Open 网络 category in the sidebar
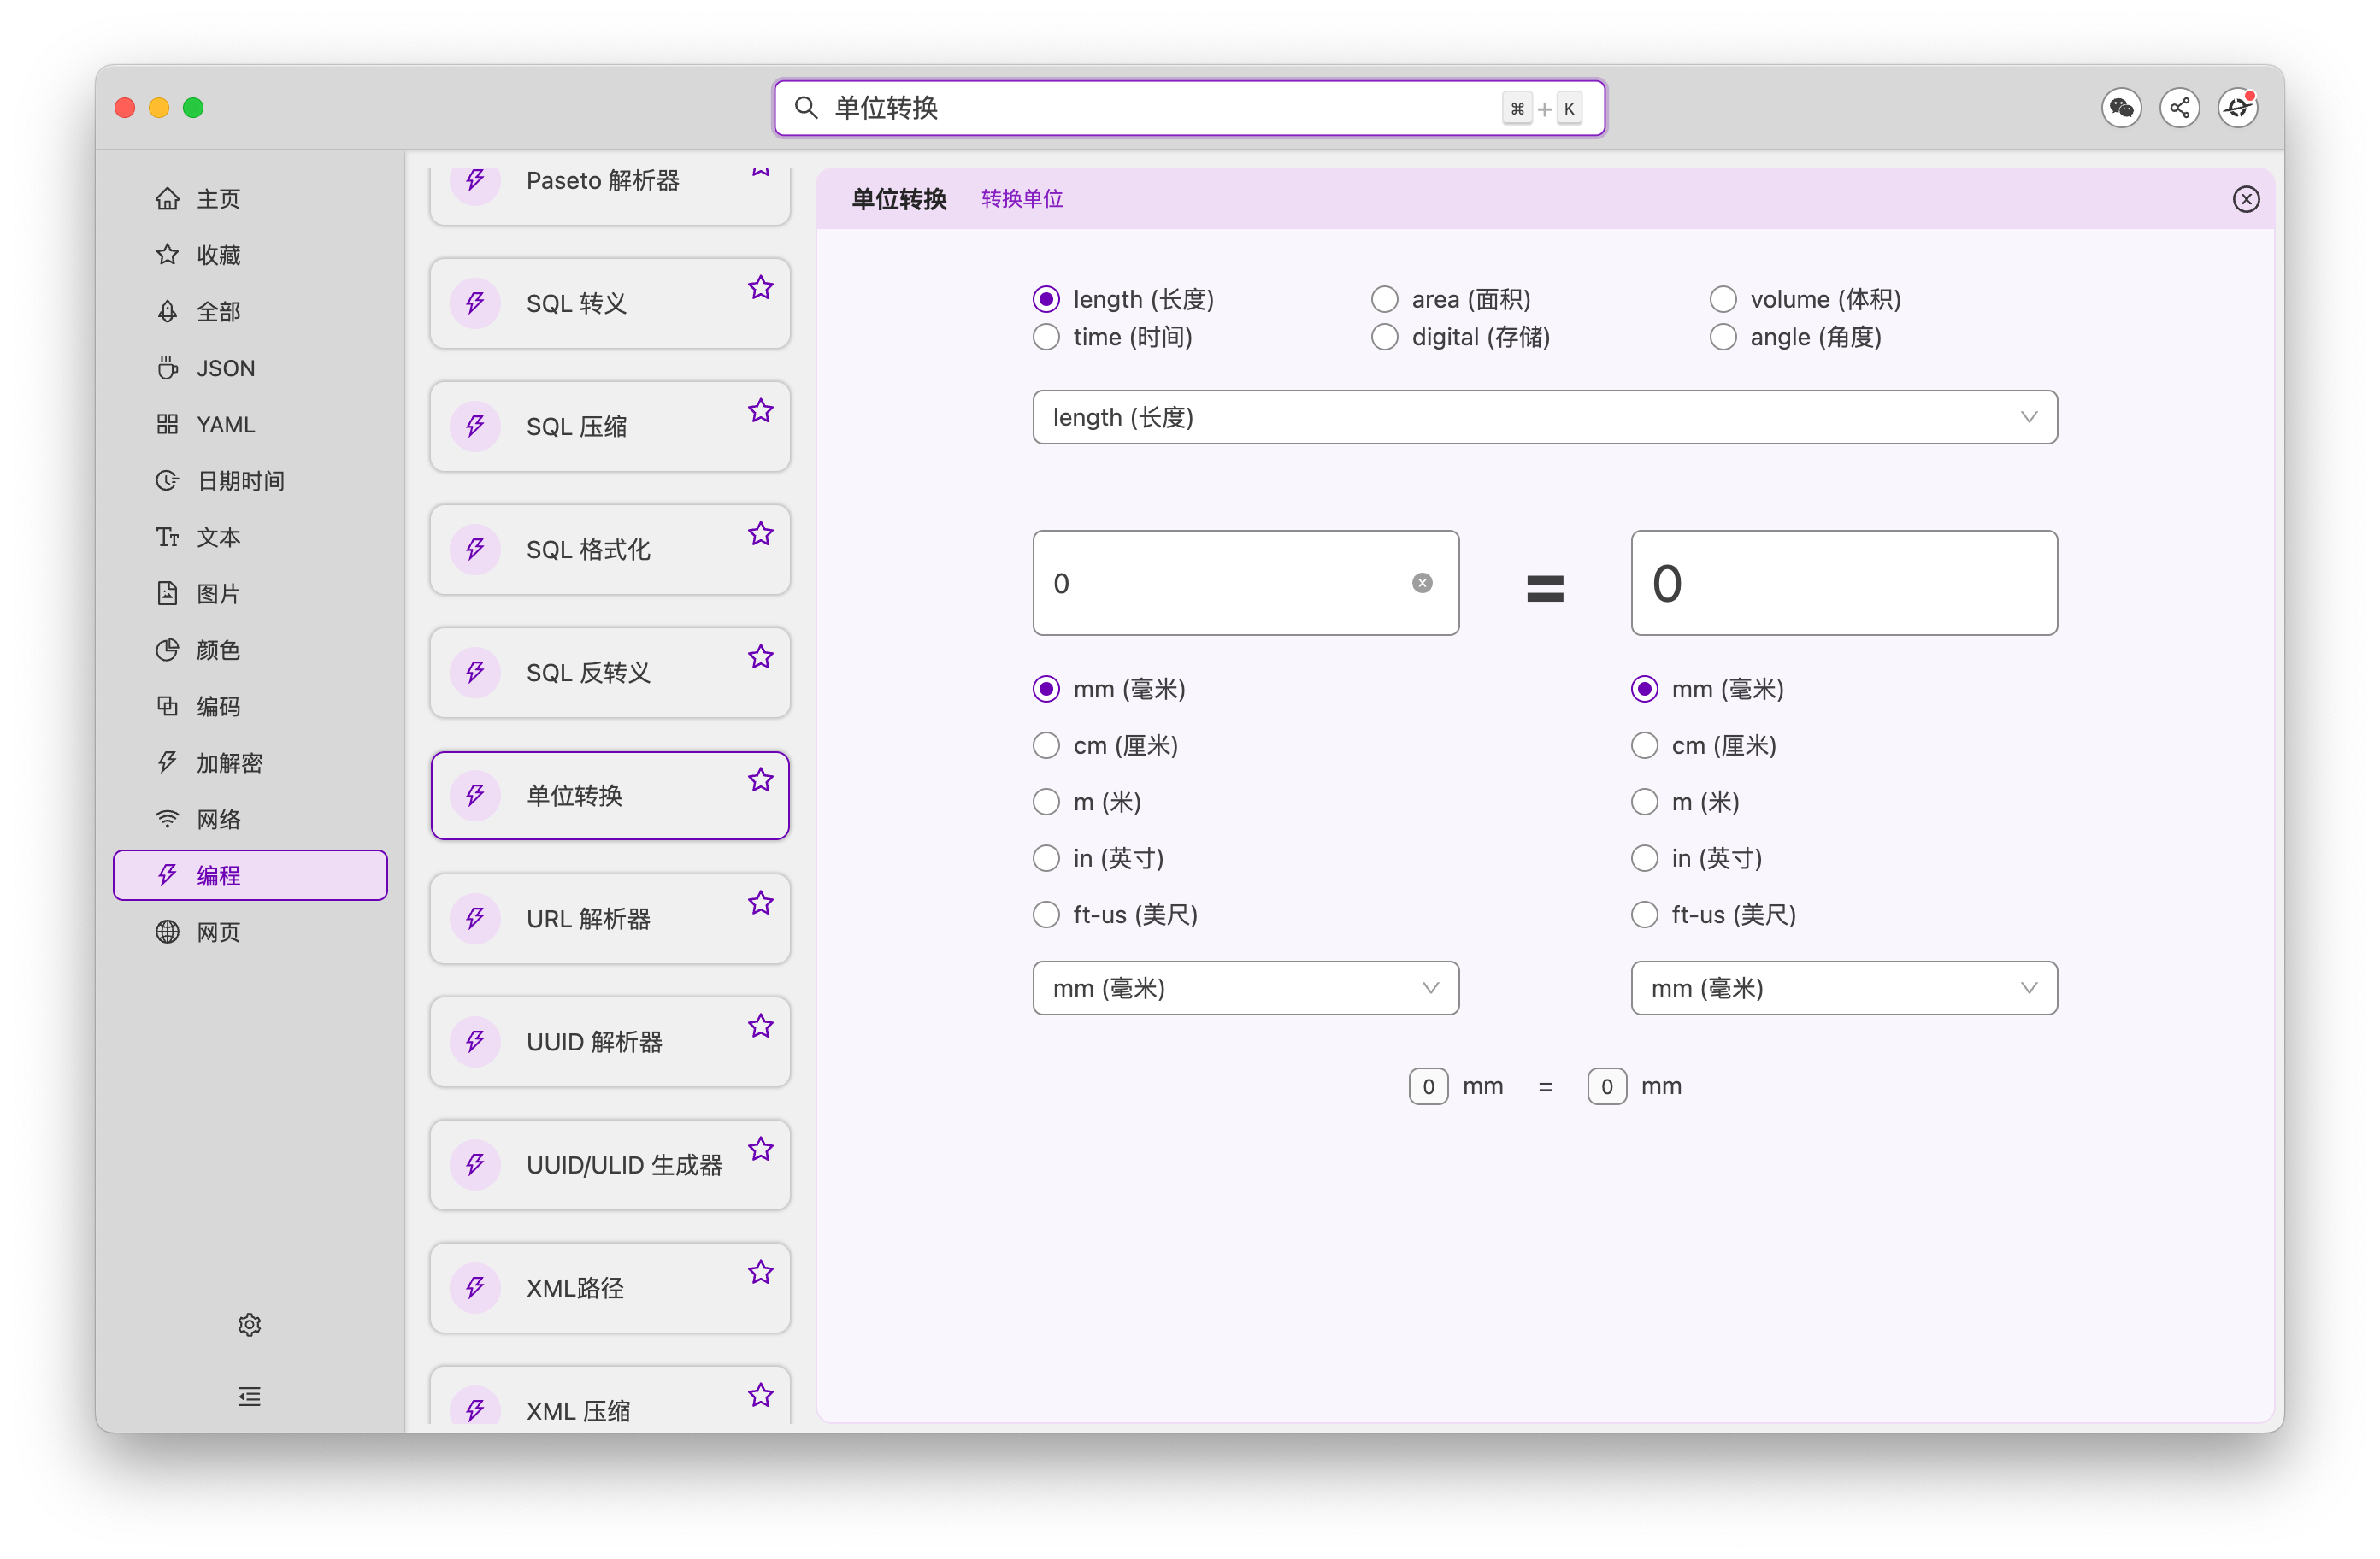Image resolution: width=2380 pixels, height=1559 pixels. pos(250,819)
